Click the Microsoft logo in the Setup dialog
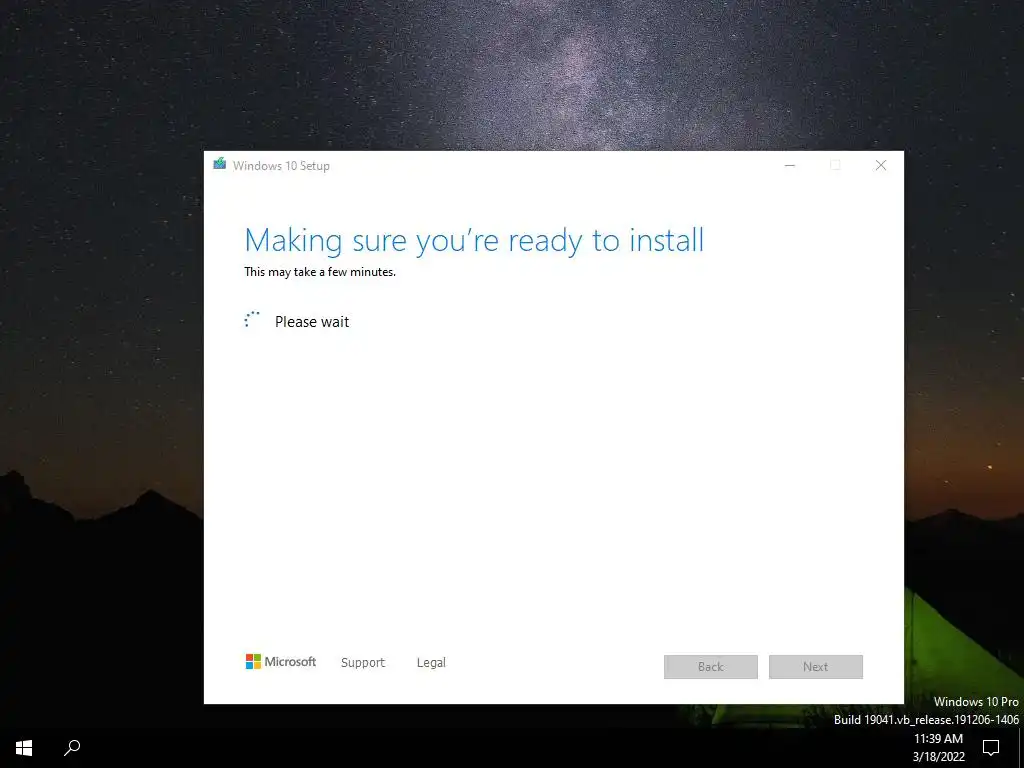The image size is (1024, 768). (281, 662)
